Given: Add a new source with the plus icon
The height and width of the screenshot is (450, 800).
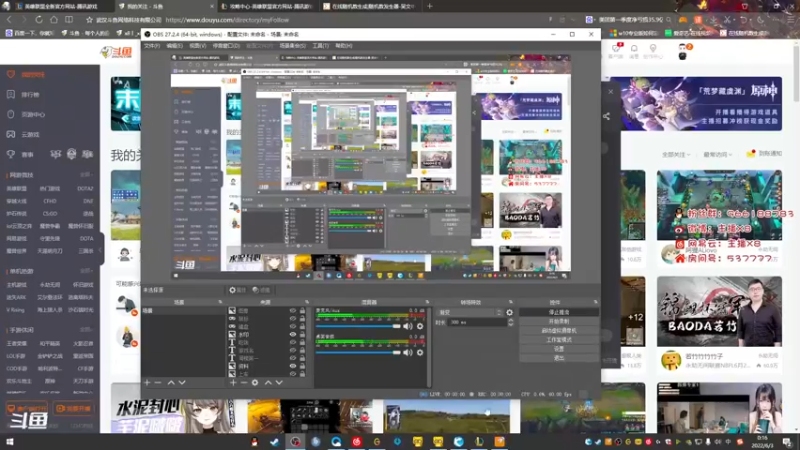Looking at the screenshot, I should (x=233, y=382).
